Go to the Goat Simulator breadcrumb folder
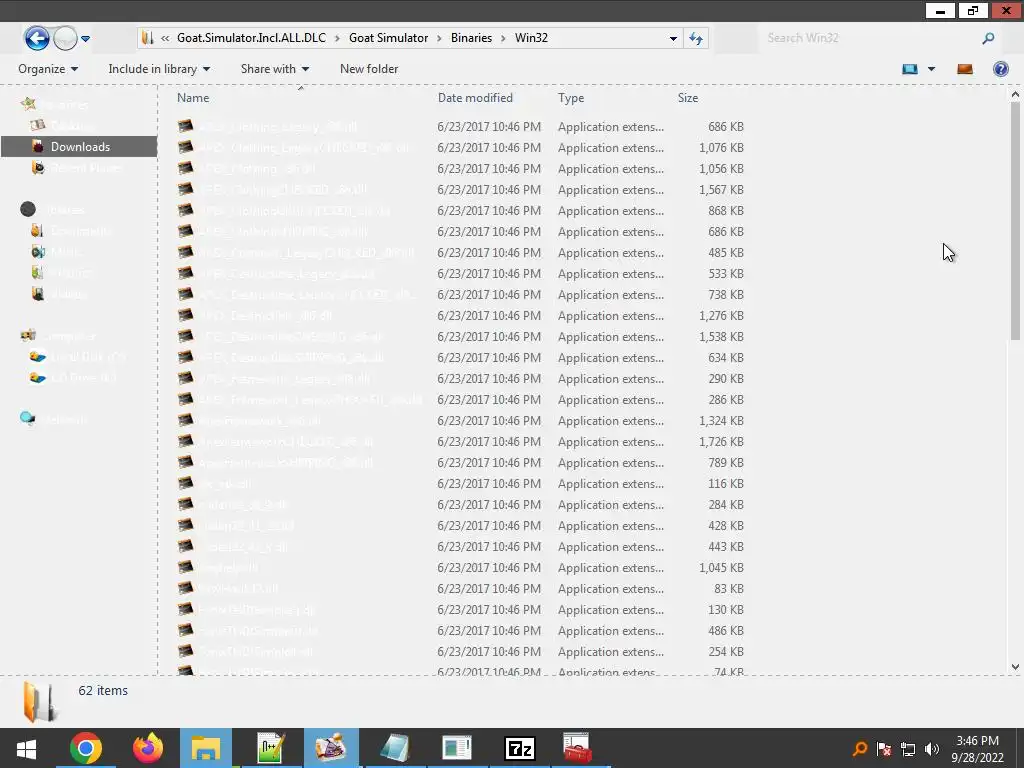This screenshot has width=1024, height=768. (x=389, y=38)
